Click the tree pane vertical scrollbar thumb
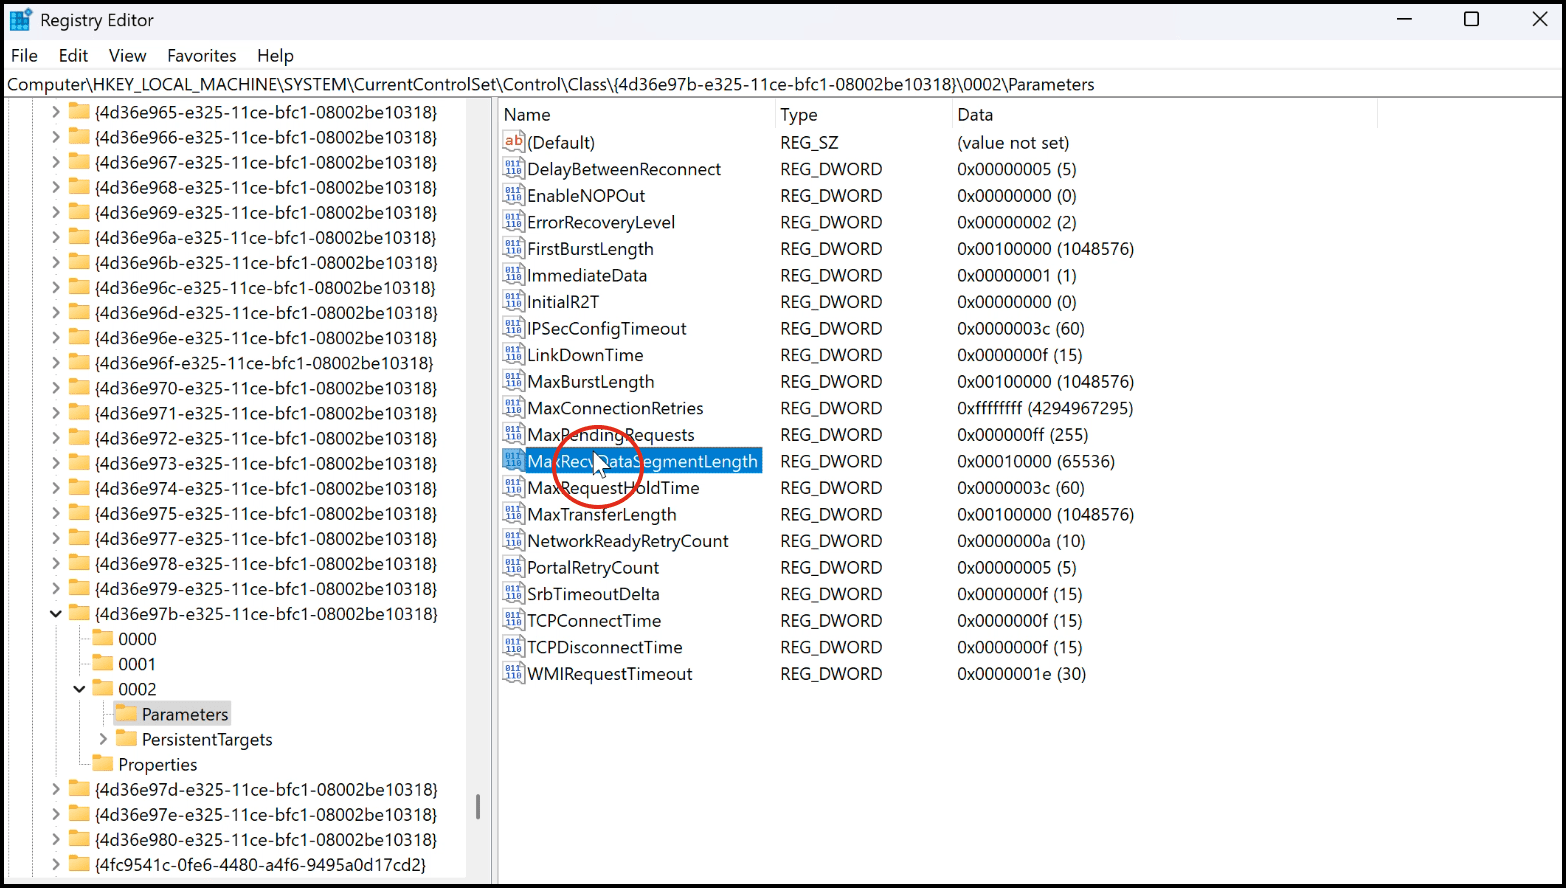Screen dimensions: 1566x888 (478, 806)
